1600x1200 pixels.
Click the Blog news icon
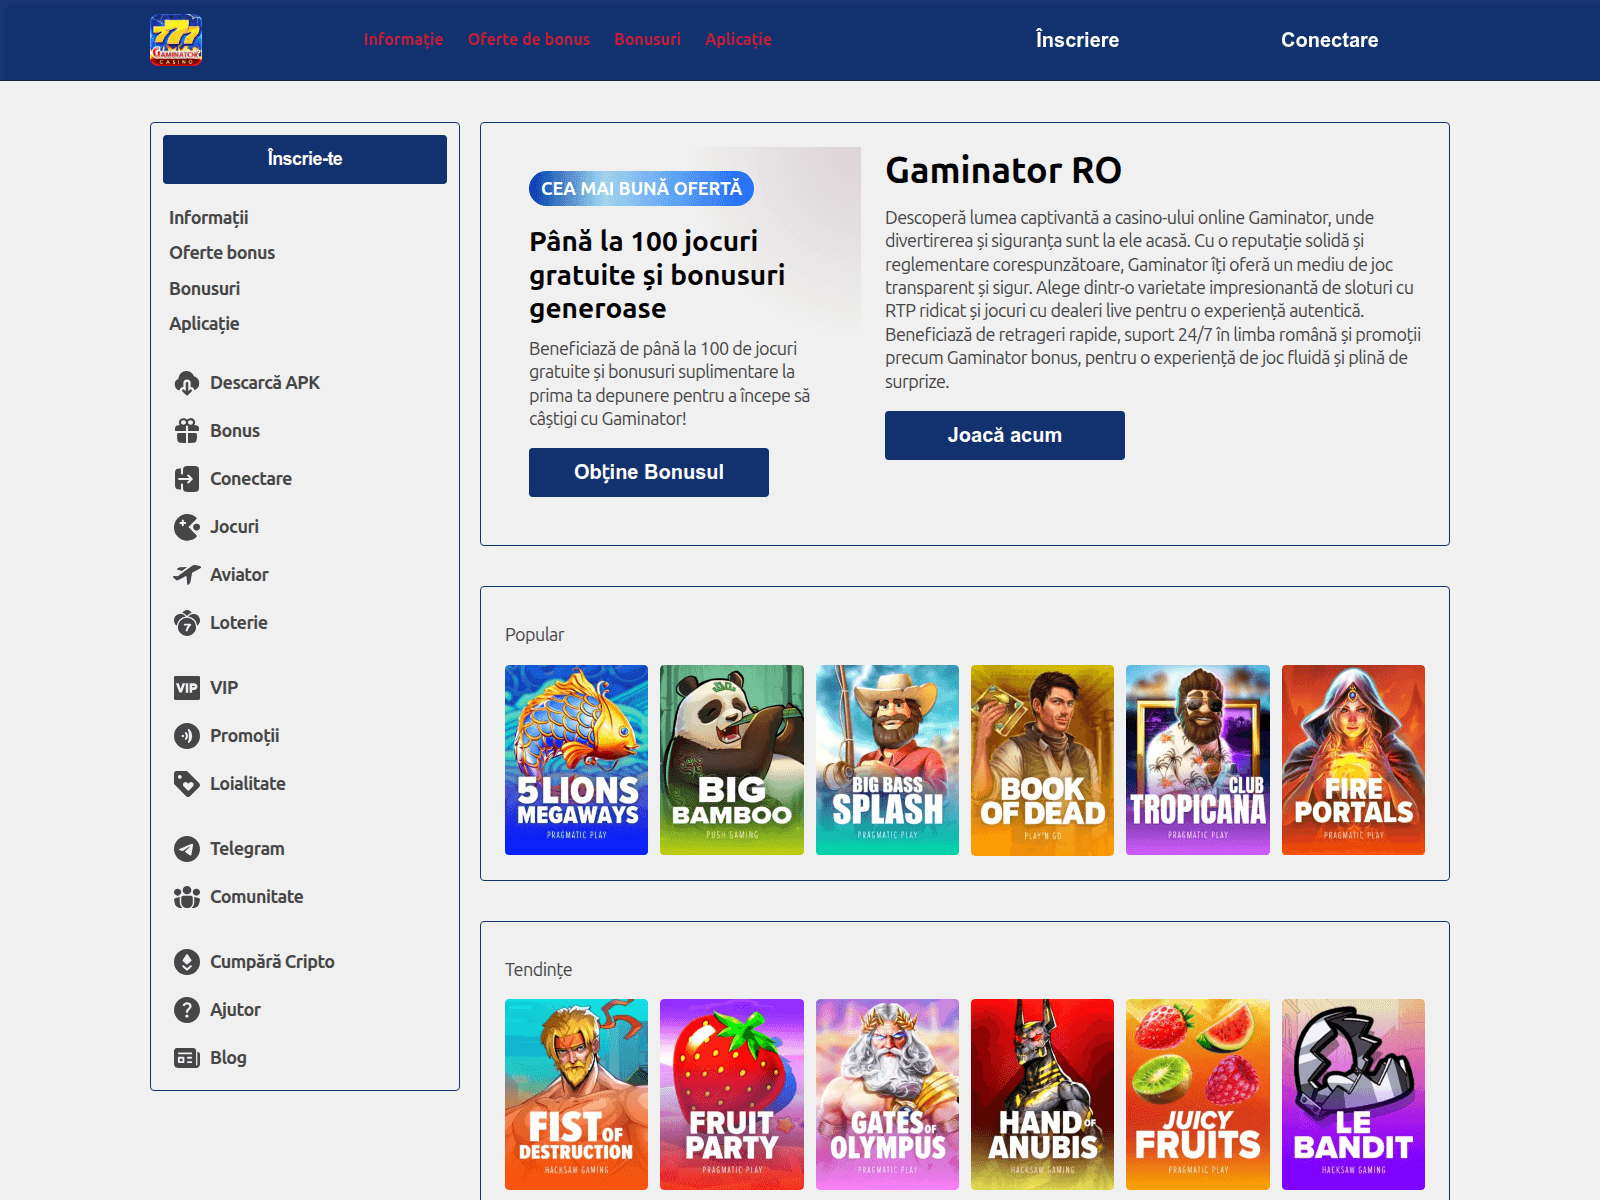[x=187, y=1058]
